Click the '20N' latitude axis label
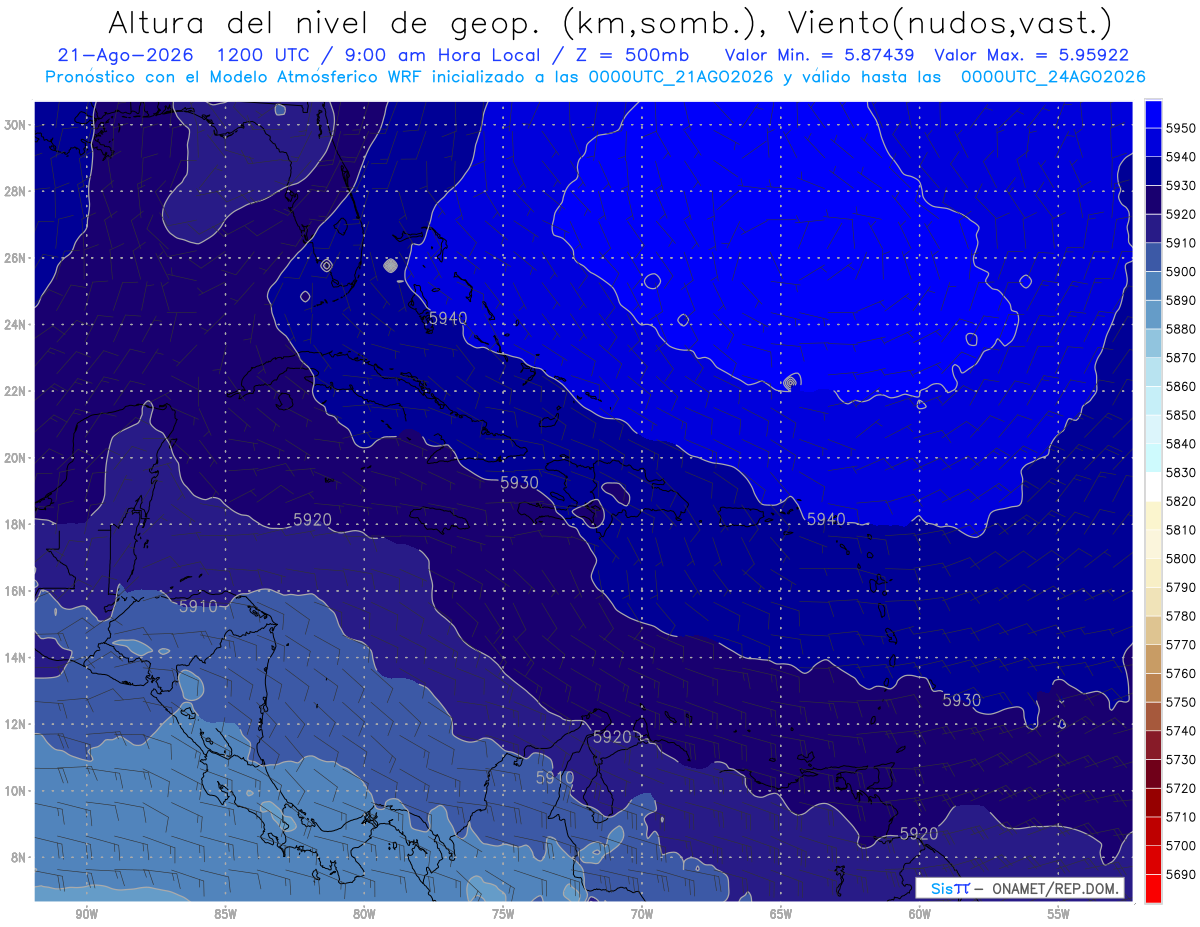1200x927 pixels. click(x=16, y=458)
